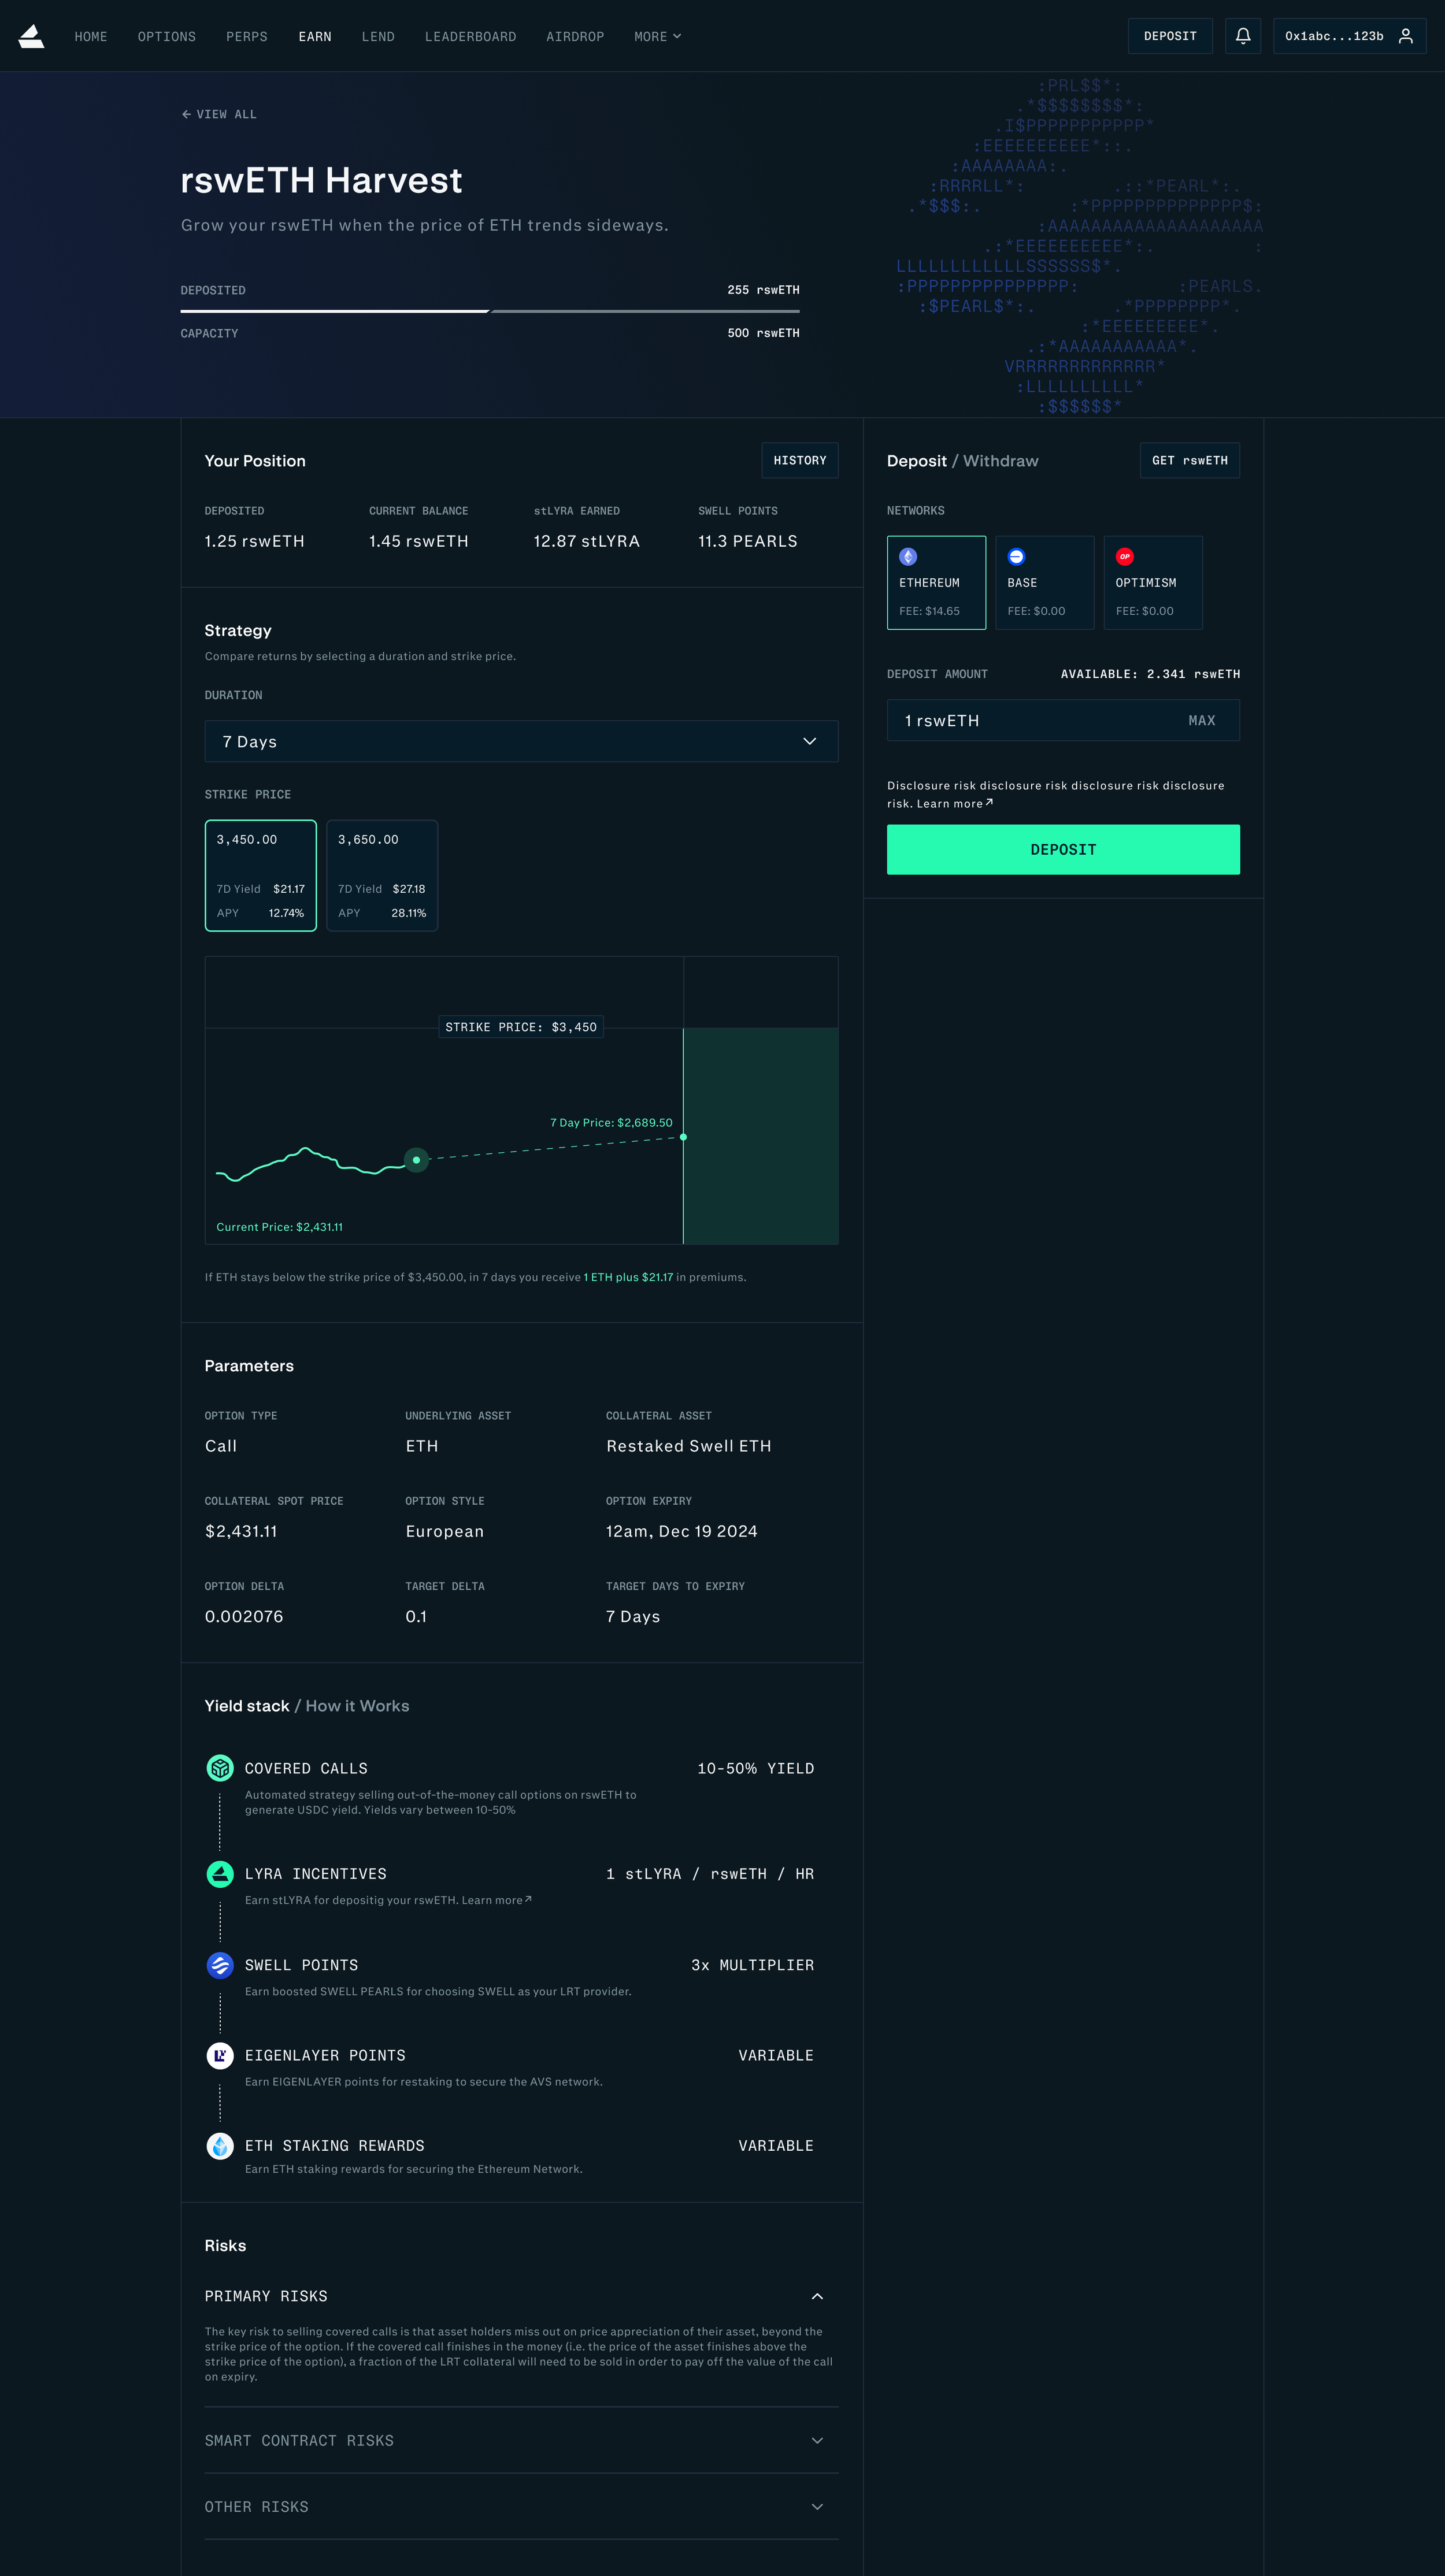Select the Base network card
Image resolution: width=1445 pixels, height=2576 pixels.
pyautogui.click(x=1044, y=582)
